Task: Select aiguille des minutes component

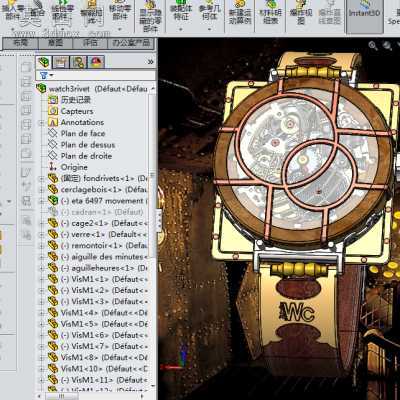Action: (x=104, y=257)
